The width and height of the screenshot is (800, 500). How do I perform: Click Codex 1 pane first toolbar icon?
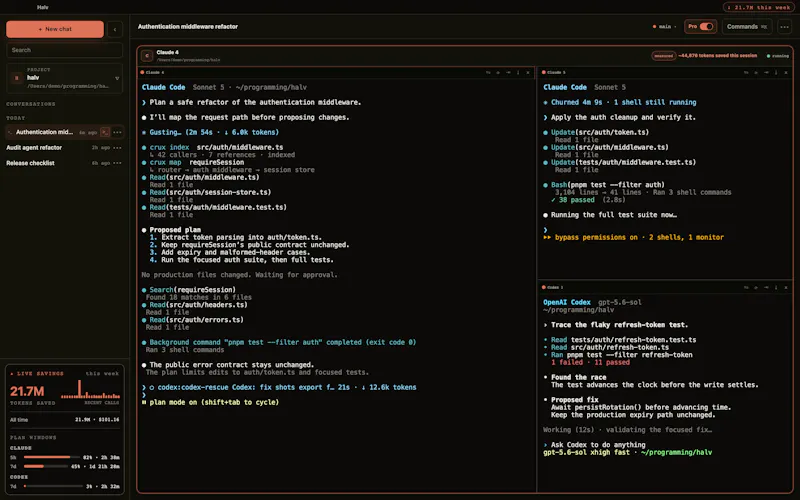(746, 287)
